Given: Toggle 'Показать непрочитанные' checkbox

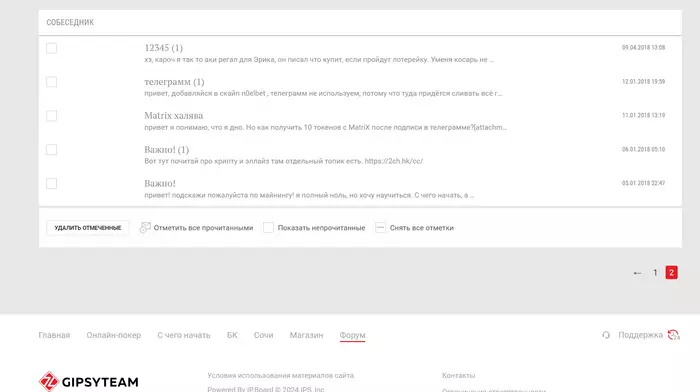Looking at the screenshot, I should (268, 228).
